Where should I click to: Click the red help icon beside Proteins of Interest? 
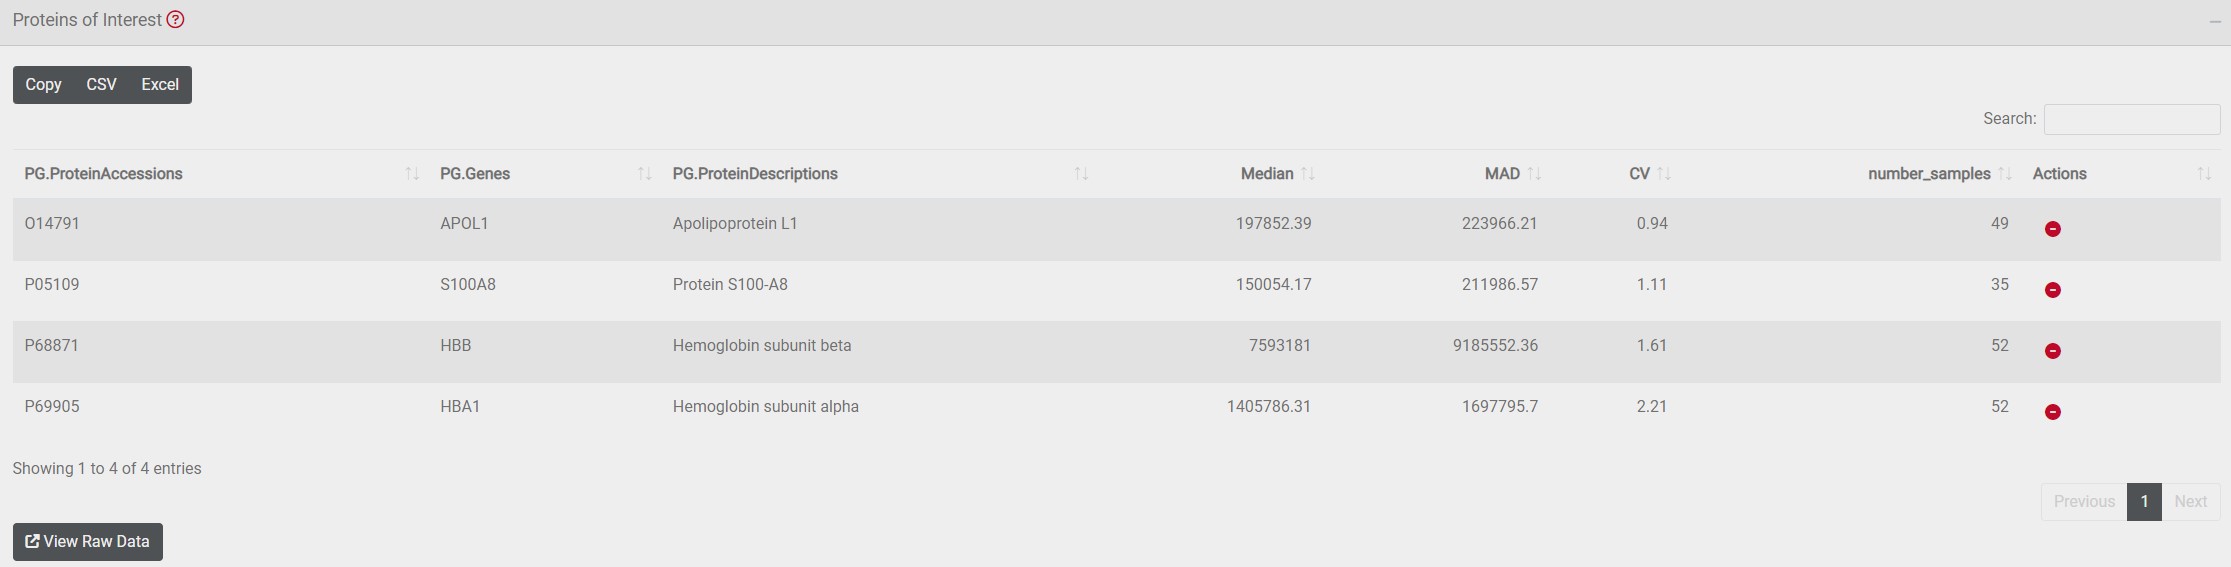click(x=175, y=20)
